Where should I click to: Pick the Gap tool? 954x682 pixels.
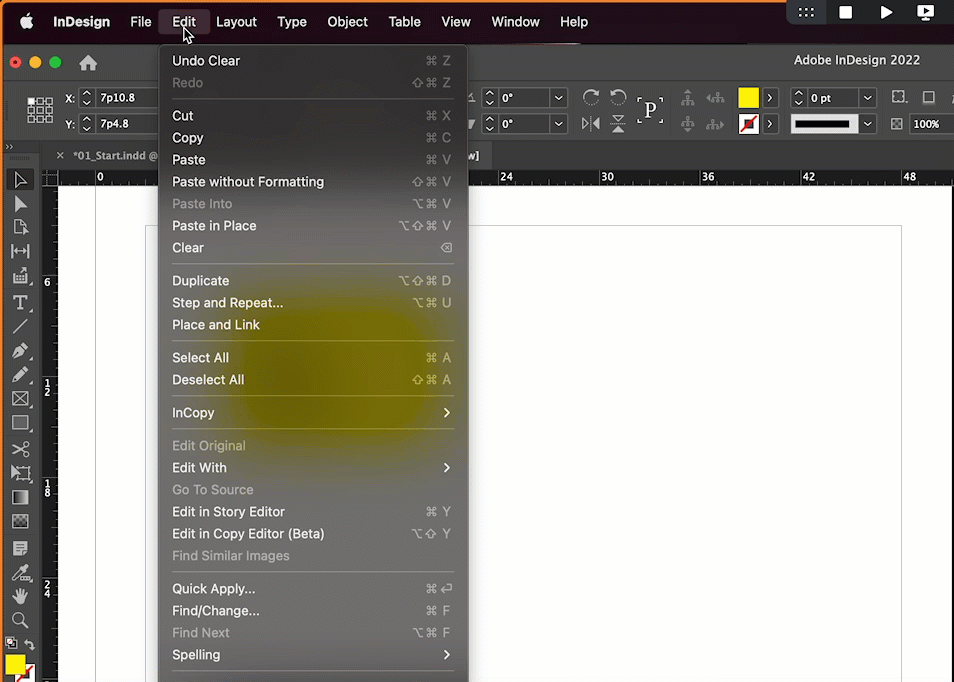19,251
